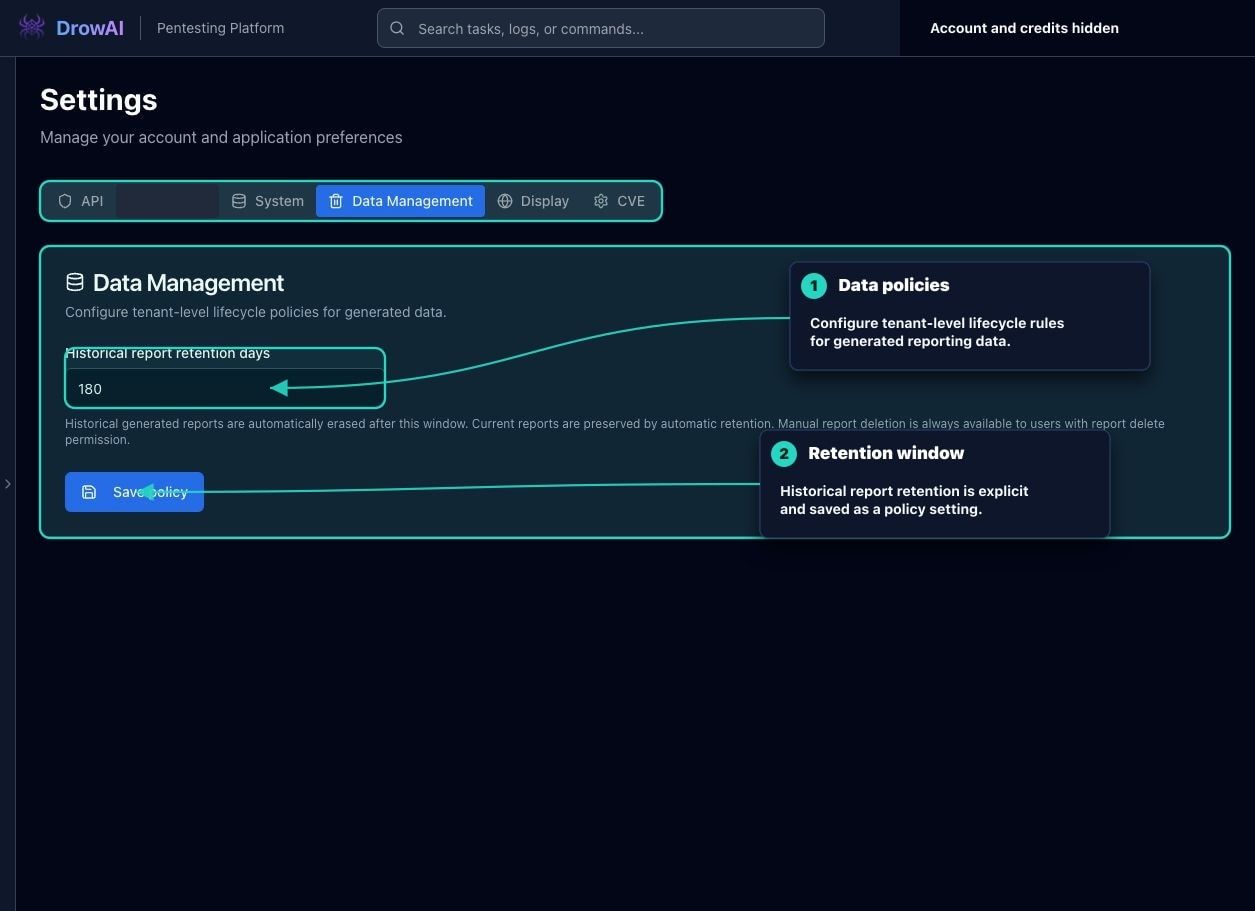Image resolution: width=1255 pixels, height=911 pixels.
Task: Click the gear icon on CVE tab
Action: click(601, 201)
